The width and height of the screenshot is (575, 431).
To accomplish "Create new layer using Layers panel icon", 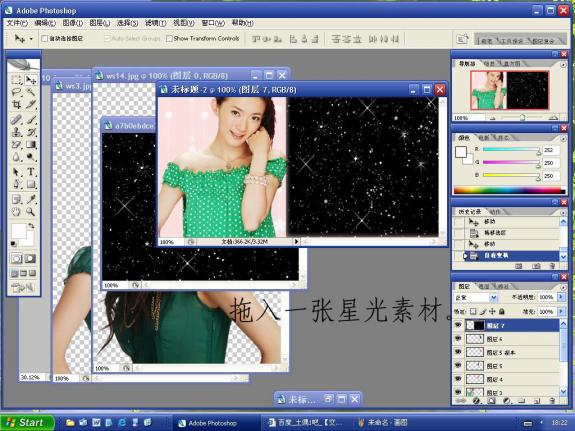I will (x=536, y=401).
